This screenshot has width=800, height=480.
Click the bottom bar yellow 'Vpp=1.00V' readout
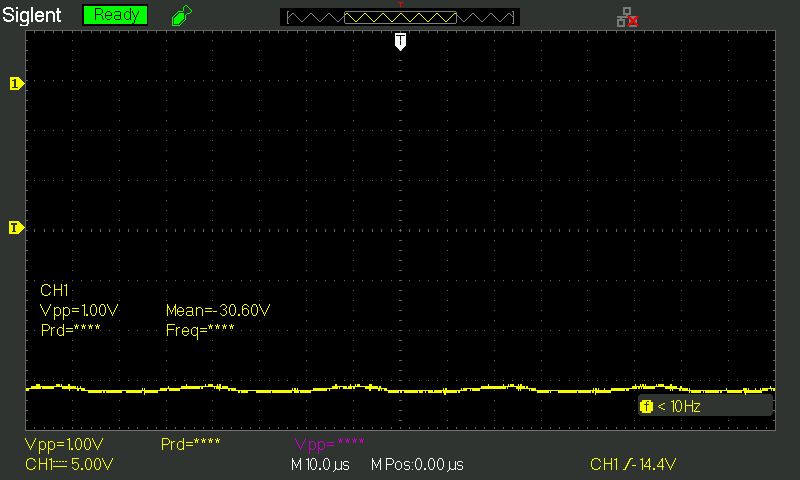point(64,444)
